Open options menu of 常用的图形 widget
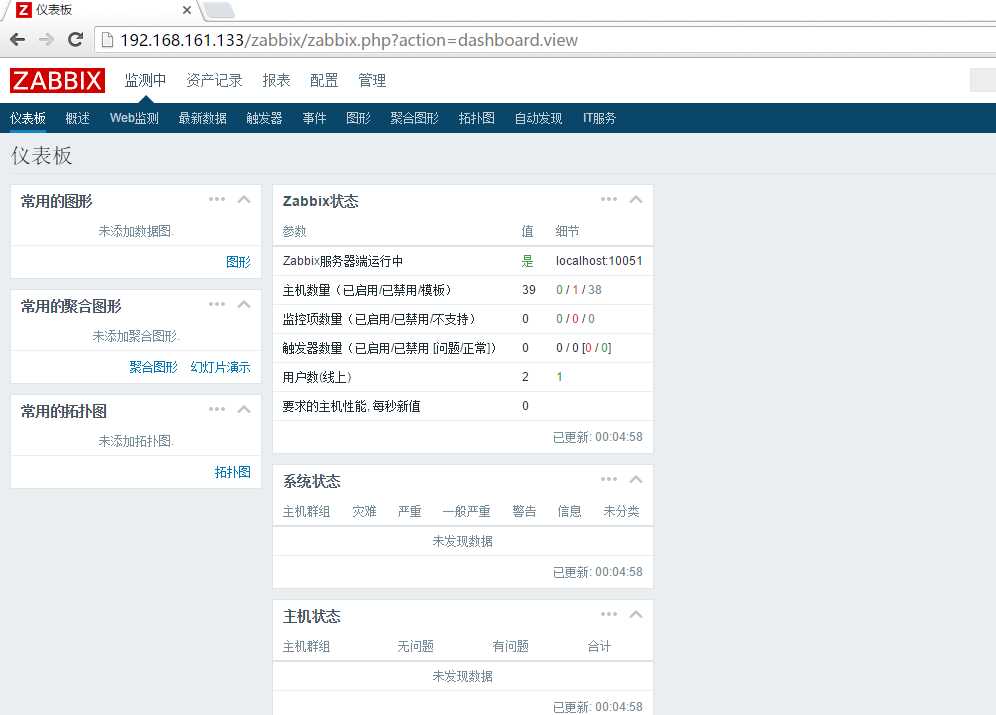The image size is (996, 715). point(217,199)
